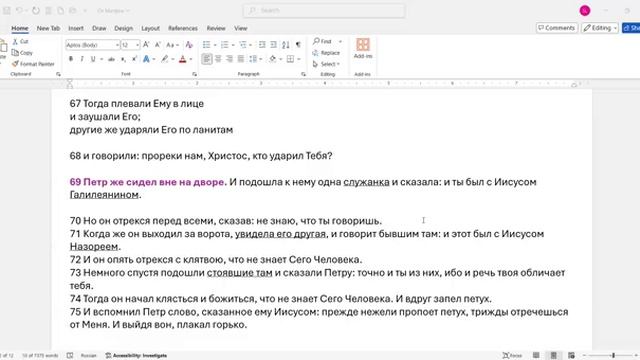
Task: Open the user account avatar
Action: click(x=585, y=11)
